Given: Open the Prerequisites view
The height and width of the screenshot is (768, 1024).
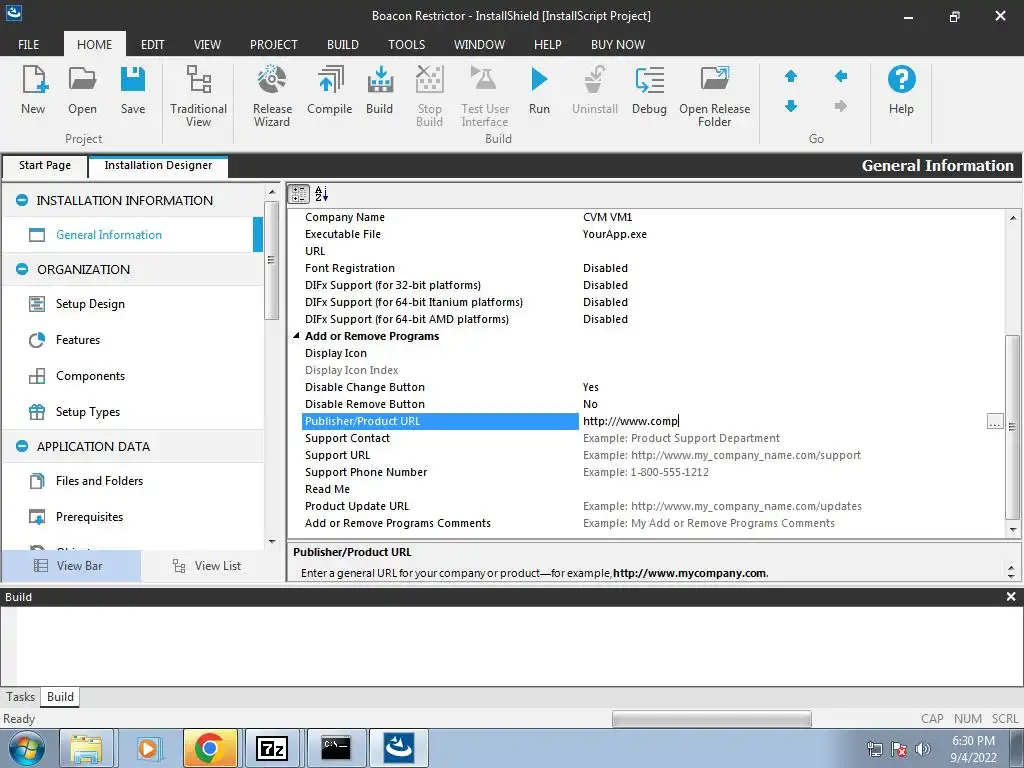Looking at the screenshot, I should pyautogui.click(x=89, y=517).
